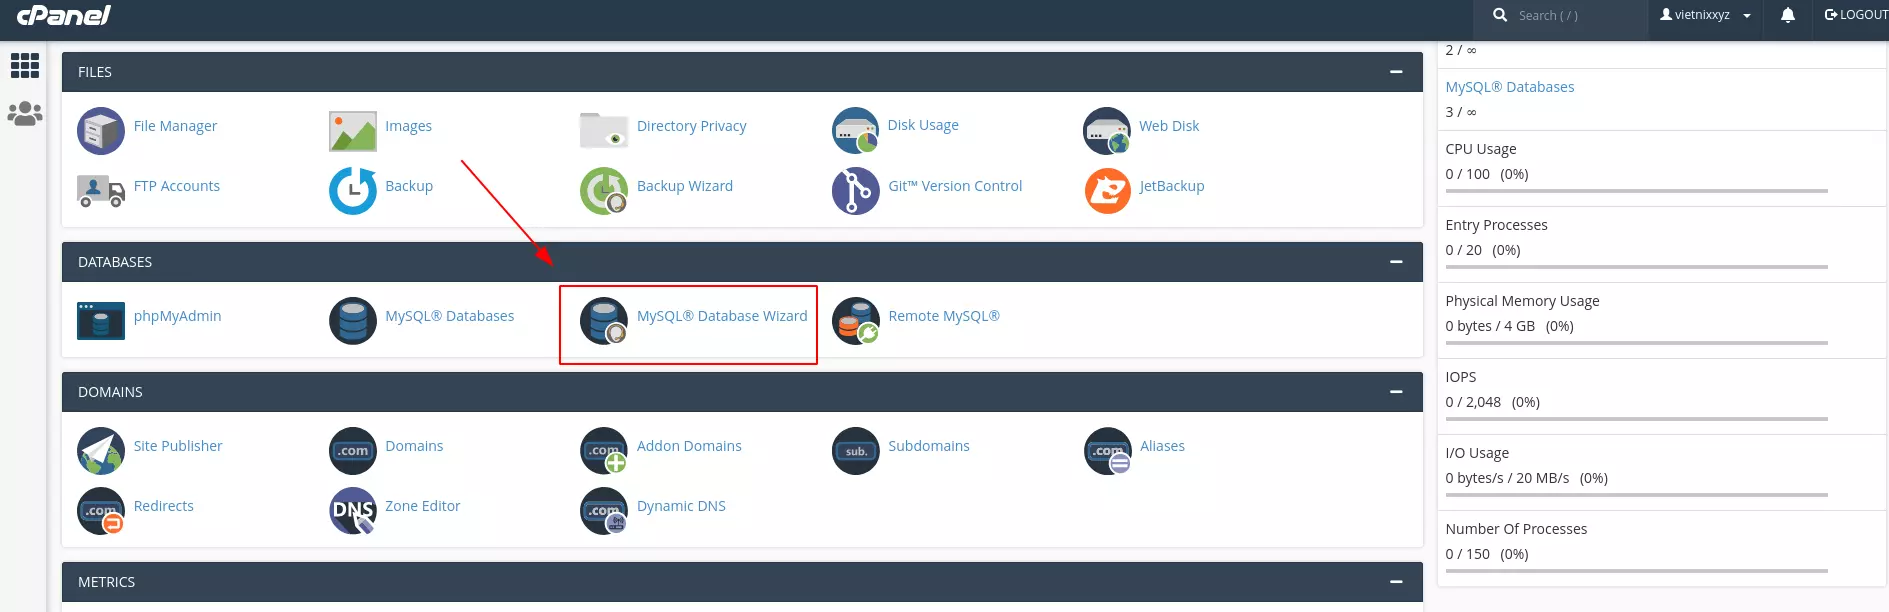This screenshot has width=1889, height=612.
Task: Open the Backup icon
Action: (x=353, y=191)
